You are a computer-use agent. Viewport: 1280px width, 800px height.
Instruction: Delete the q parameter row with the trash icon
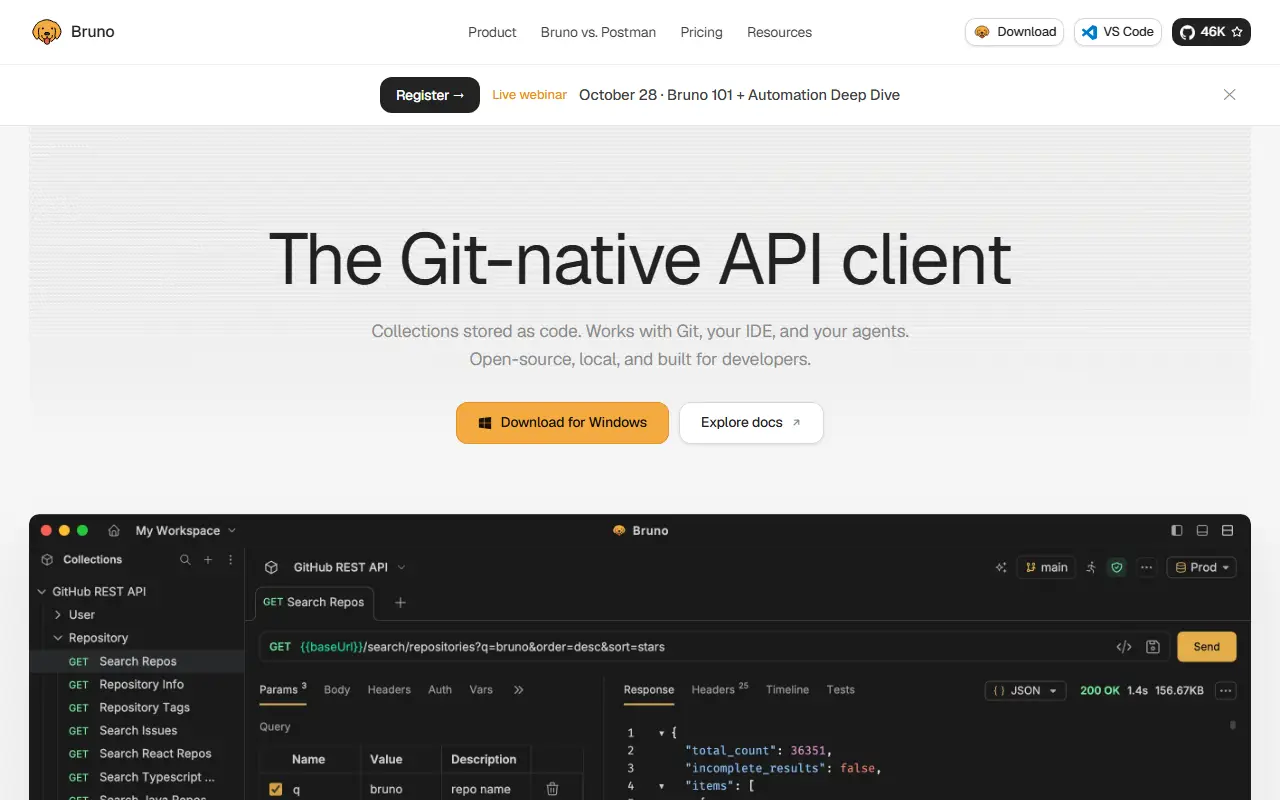click(x=552, y=789)
